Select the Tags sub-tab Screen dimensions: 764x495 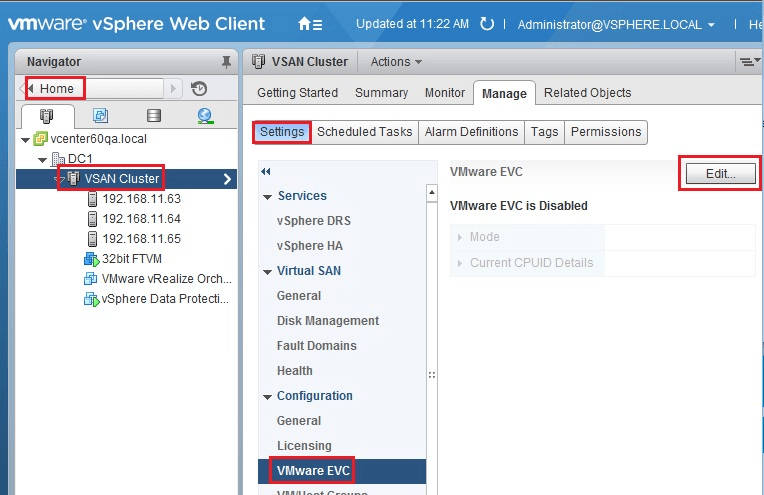pyautogui.click(x=544, y=132)
